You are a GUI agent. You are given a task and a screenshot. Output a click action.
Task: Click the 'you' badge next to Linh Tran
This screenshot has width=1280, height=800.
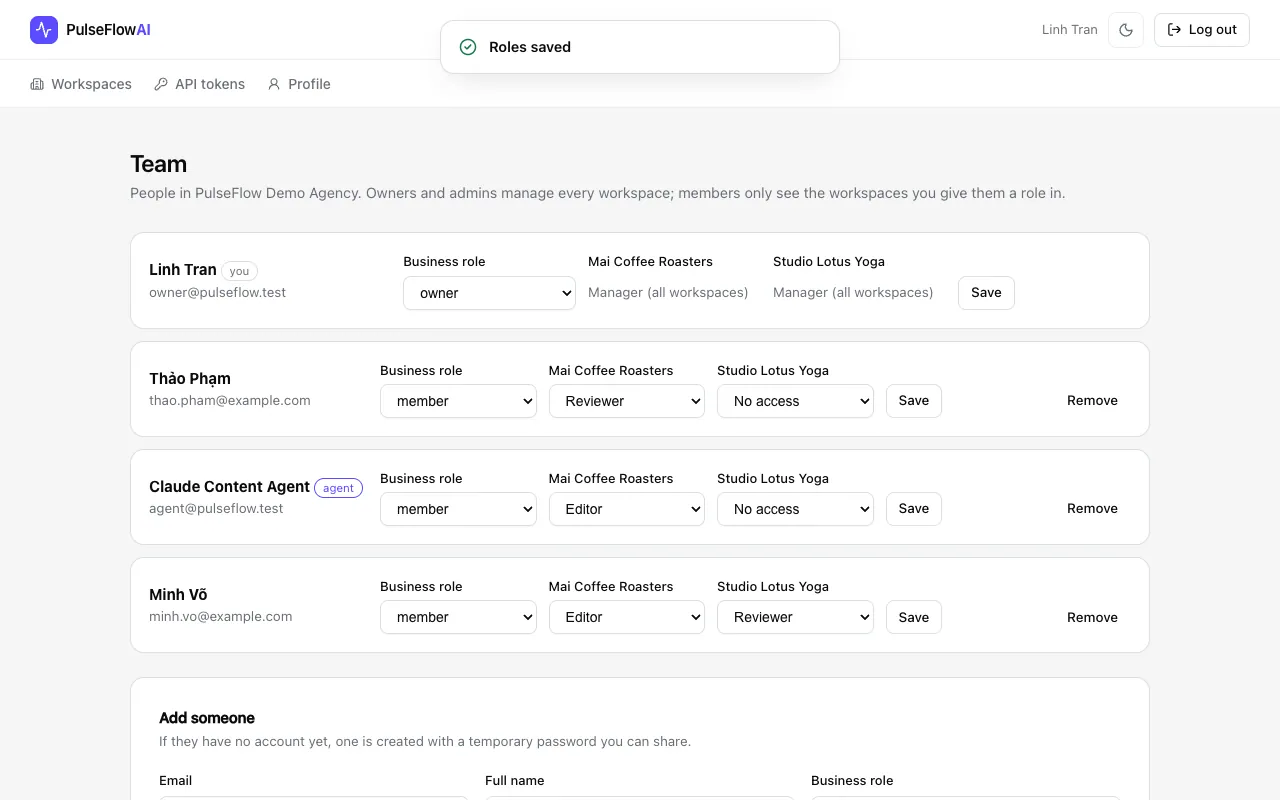pos(239,271)
